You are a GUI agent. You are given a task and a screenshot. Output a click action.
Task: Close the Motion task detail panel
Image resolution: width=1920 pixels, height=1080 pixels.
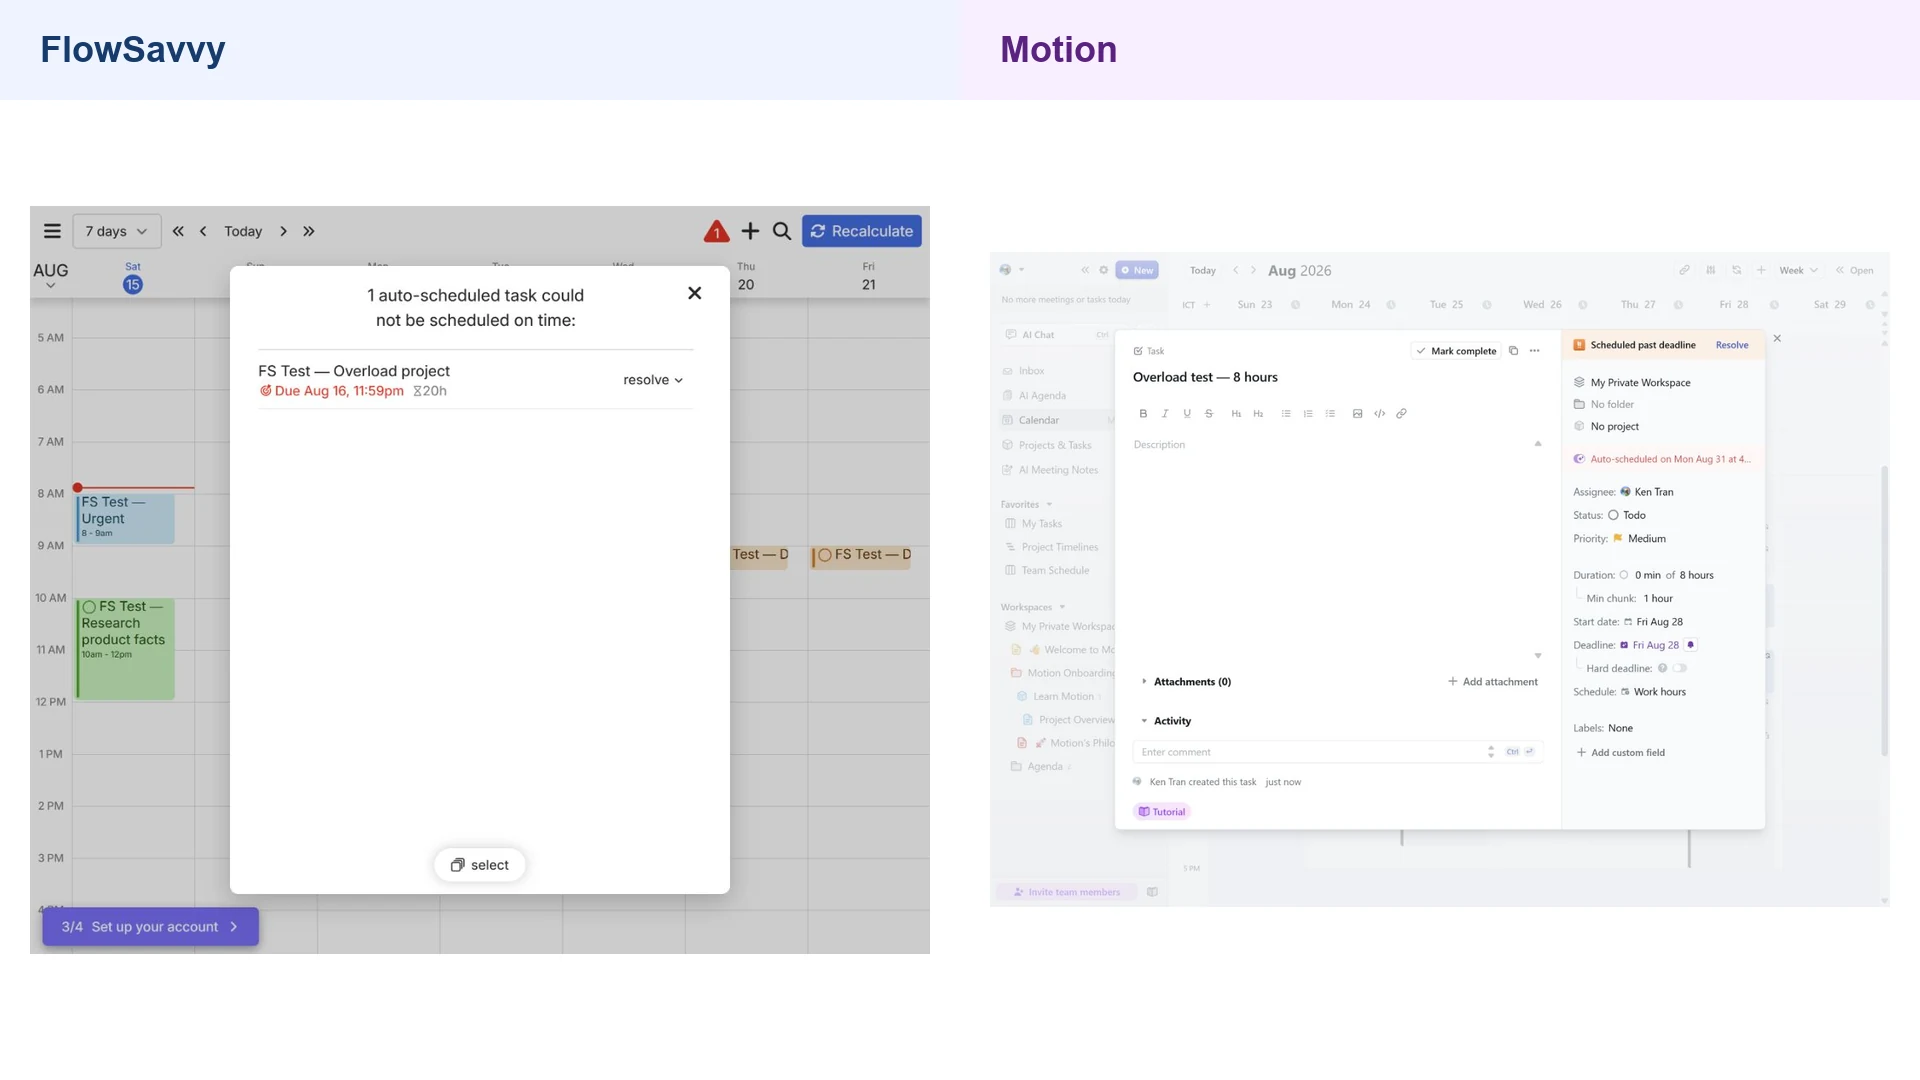(x=1777, y=339)
